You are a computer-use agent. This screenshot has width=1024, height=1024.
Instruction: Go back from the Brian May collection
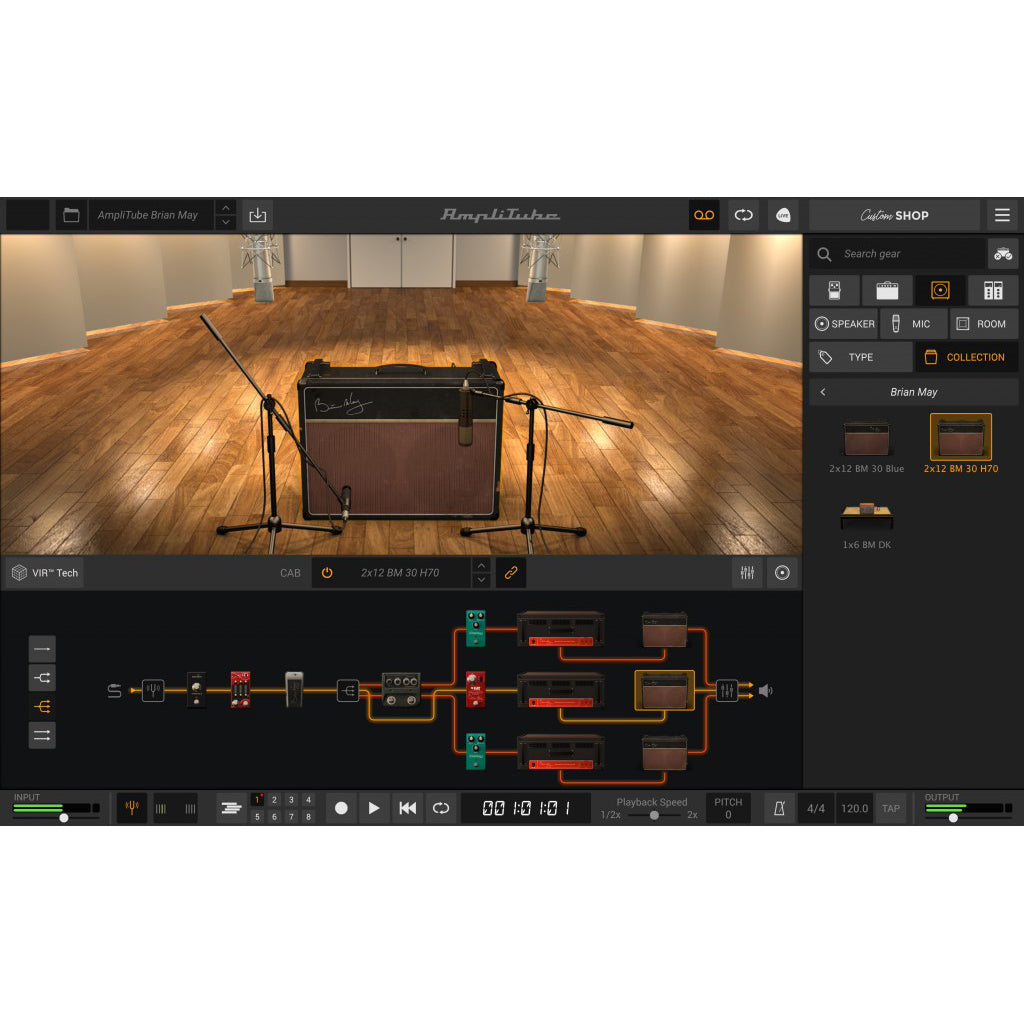(822, 392)
